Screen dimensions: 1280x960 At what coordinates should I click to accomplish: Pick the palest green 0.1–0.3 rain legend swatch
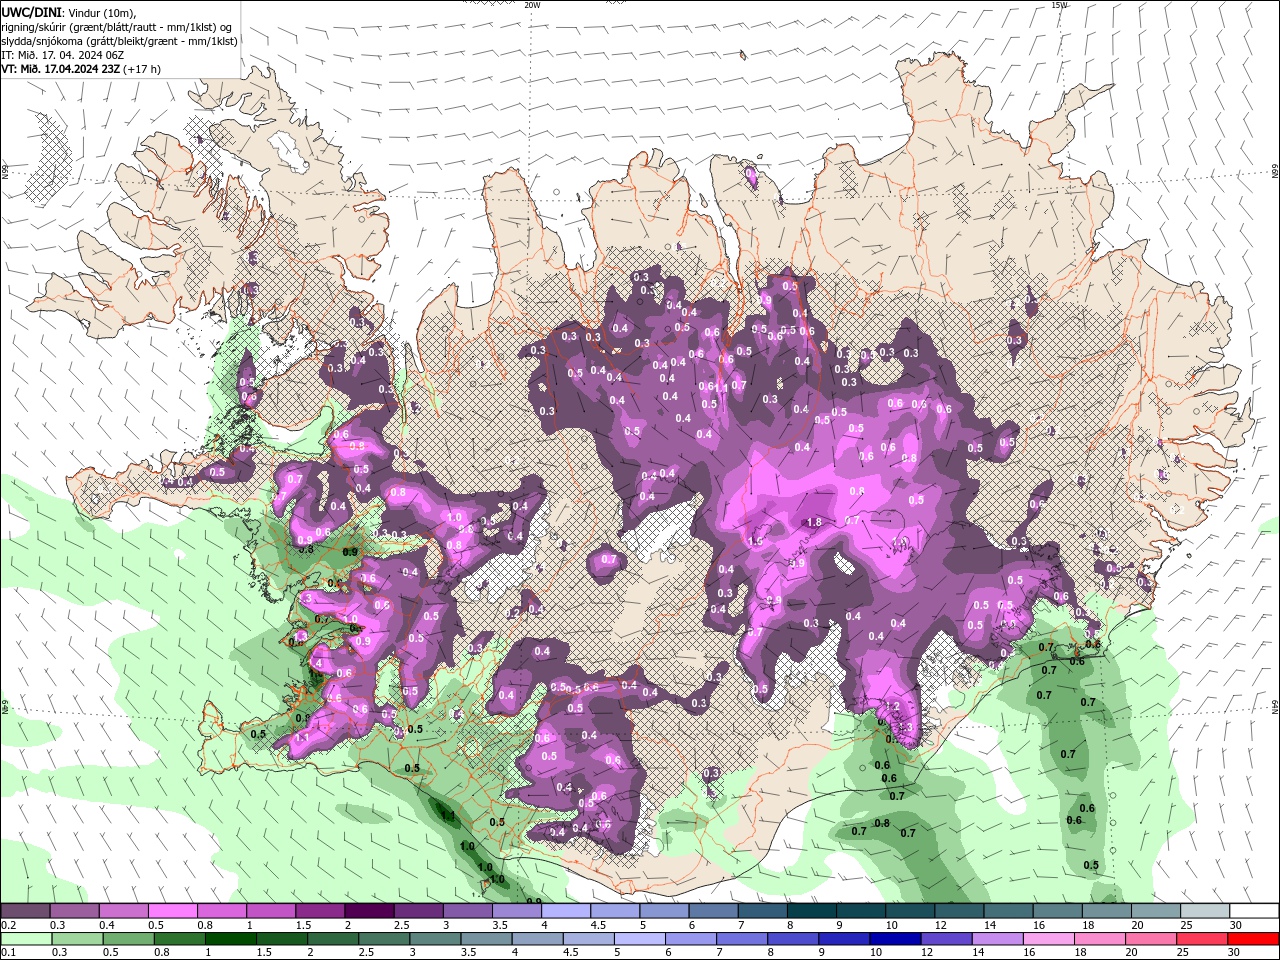click(x=26, y=939)
